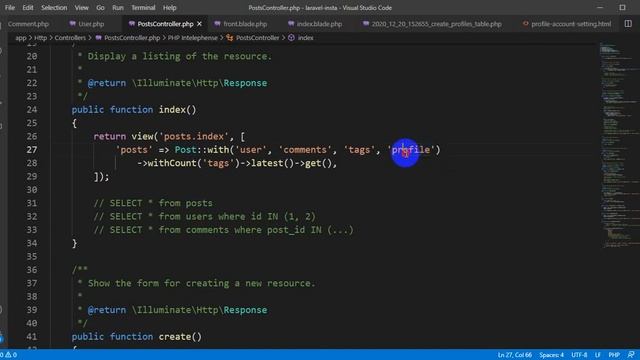The height and width of the screenshot is (360, 640).
Task: Open the View menu
Action: point(81,8)
